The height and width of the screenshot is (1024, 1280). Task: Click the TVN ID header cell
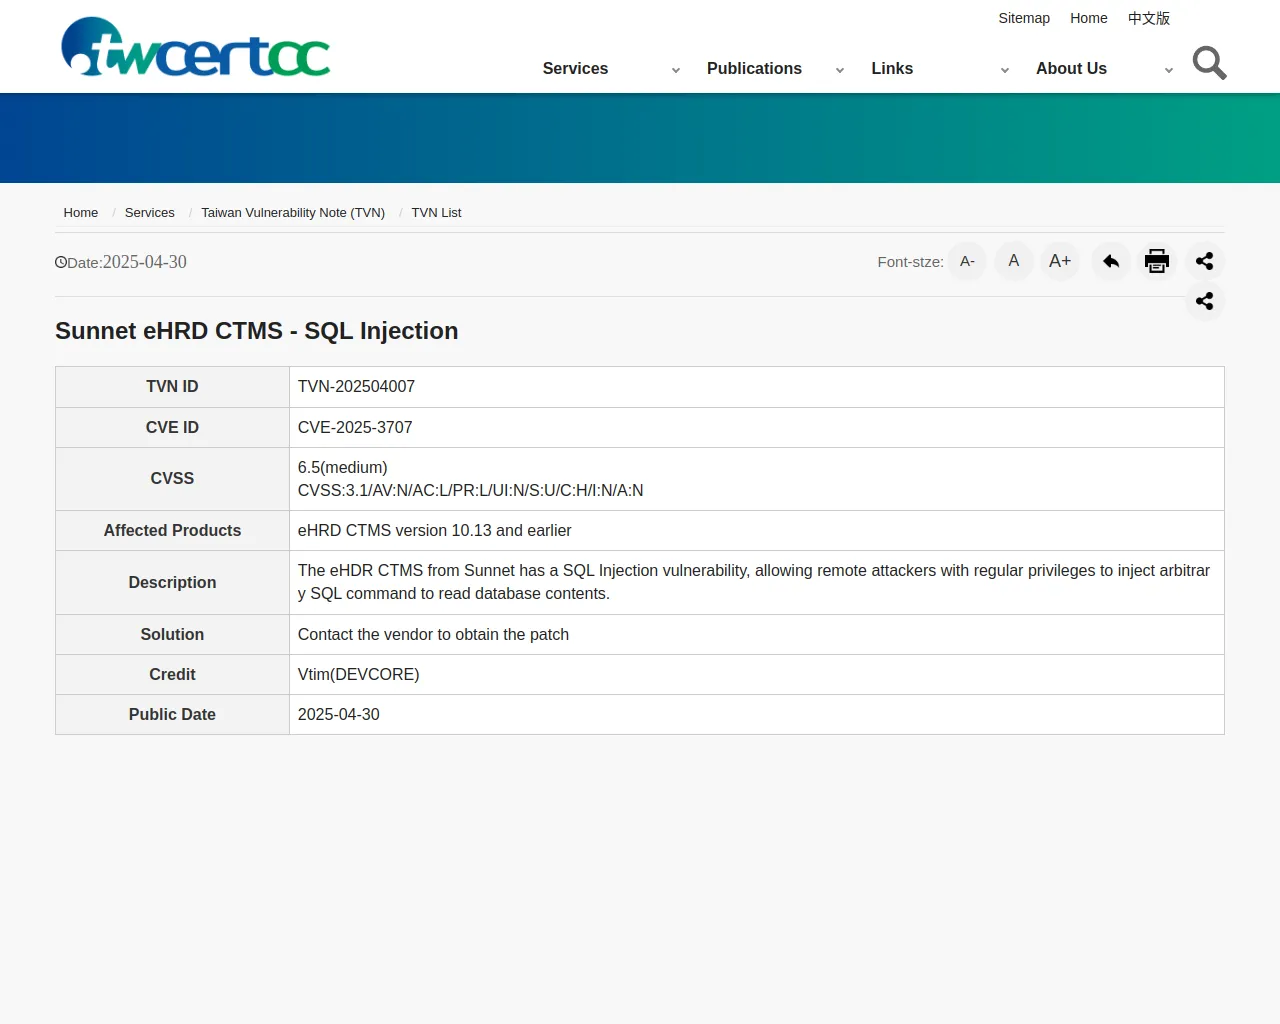tap(172, 387)
